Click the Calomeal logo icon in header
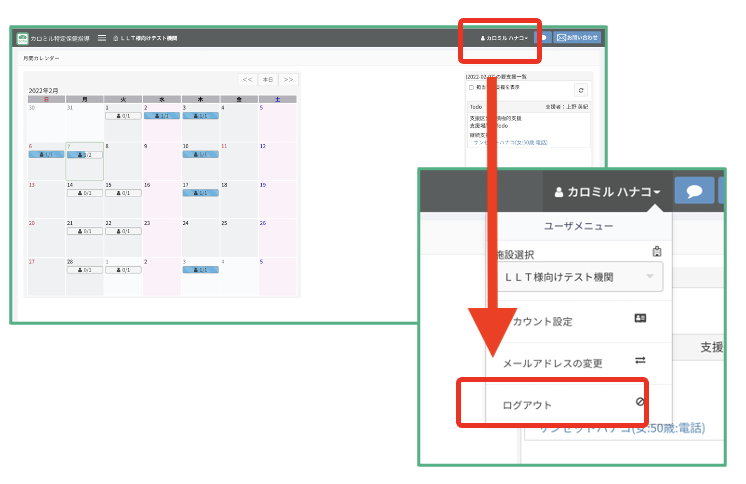This screenshot has width=746, height=484. click(22, 38)
